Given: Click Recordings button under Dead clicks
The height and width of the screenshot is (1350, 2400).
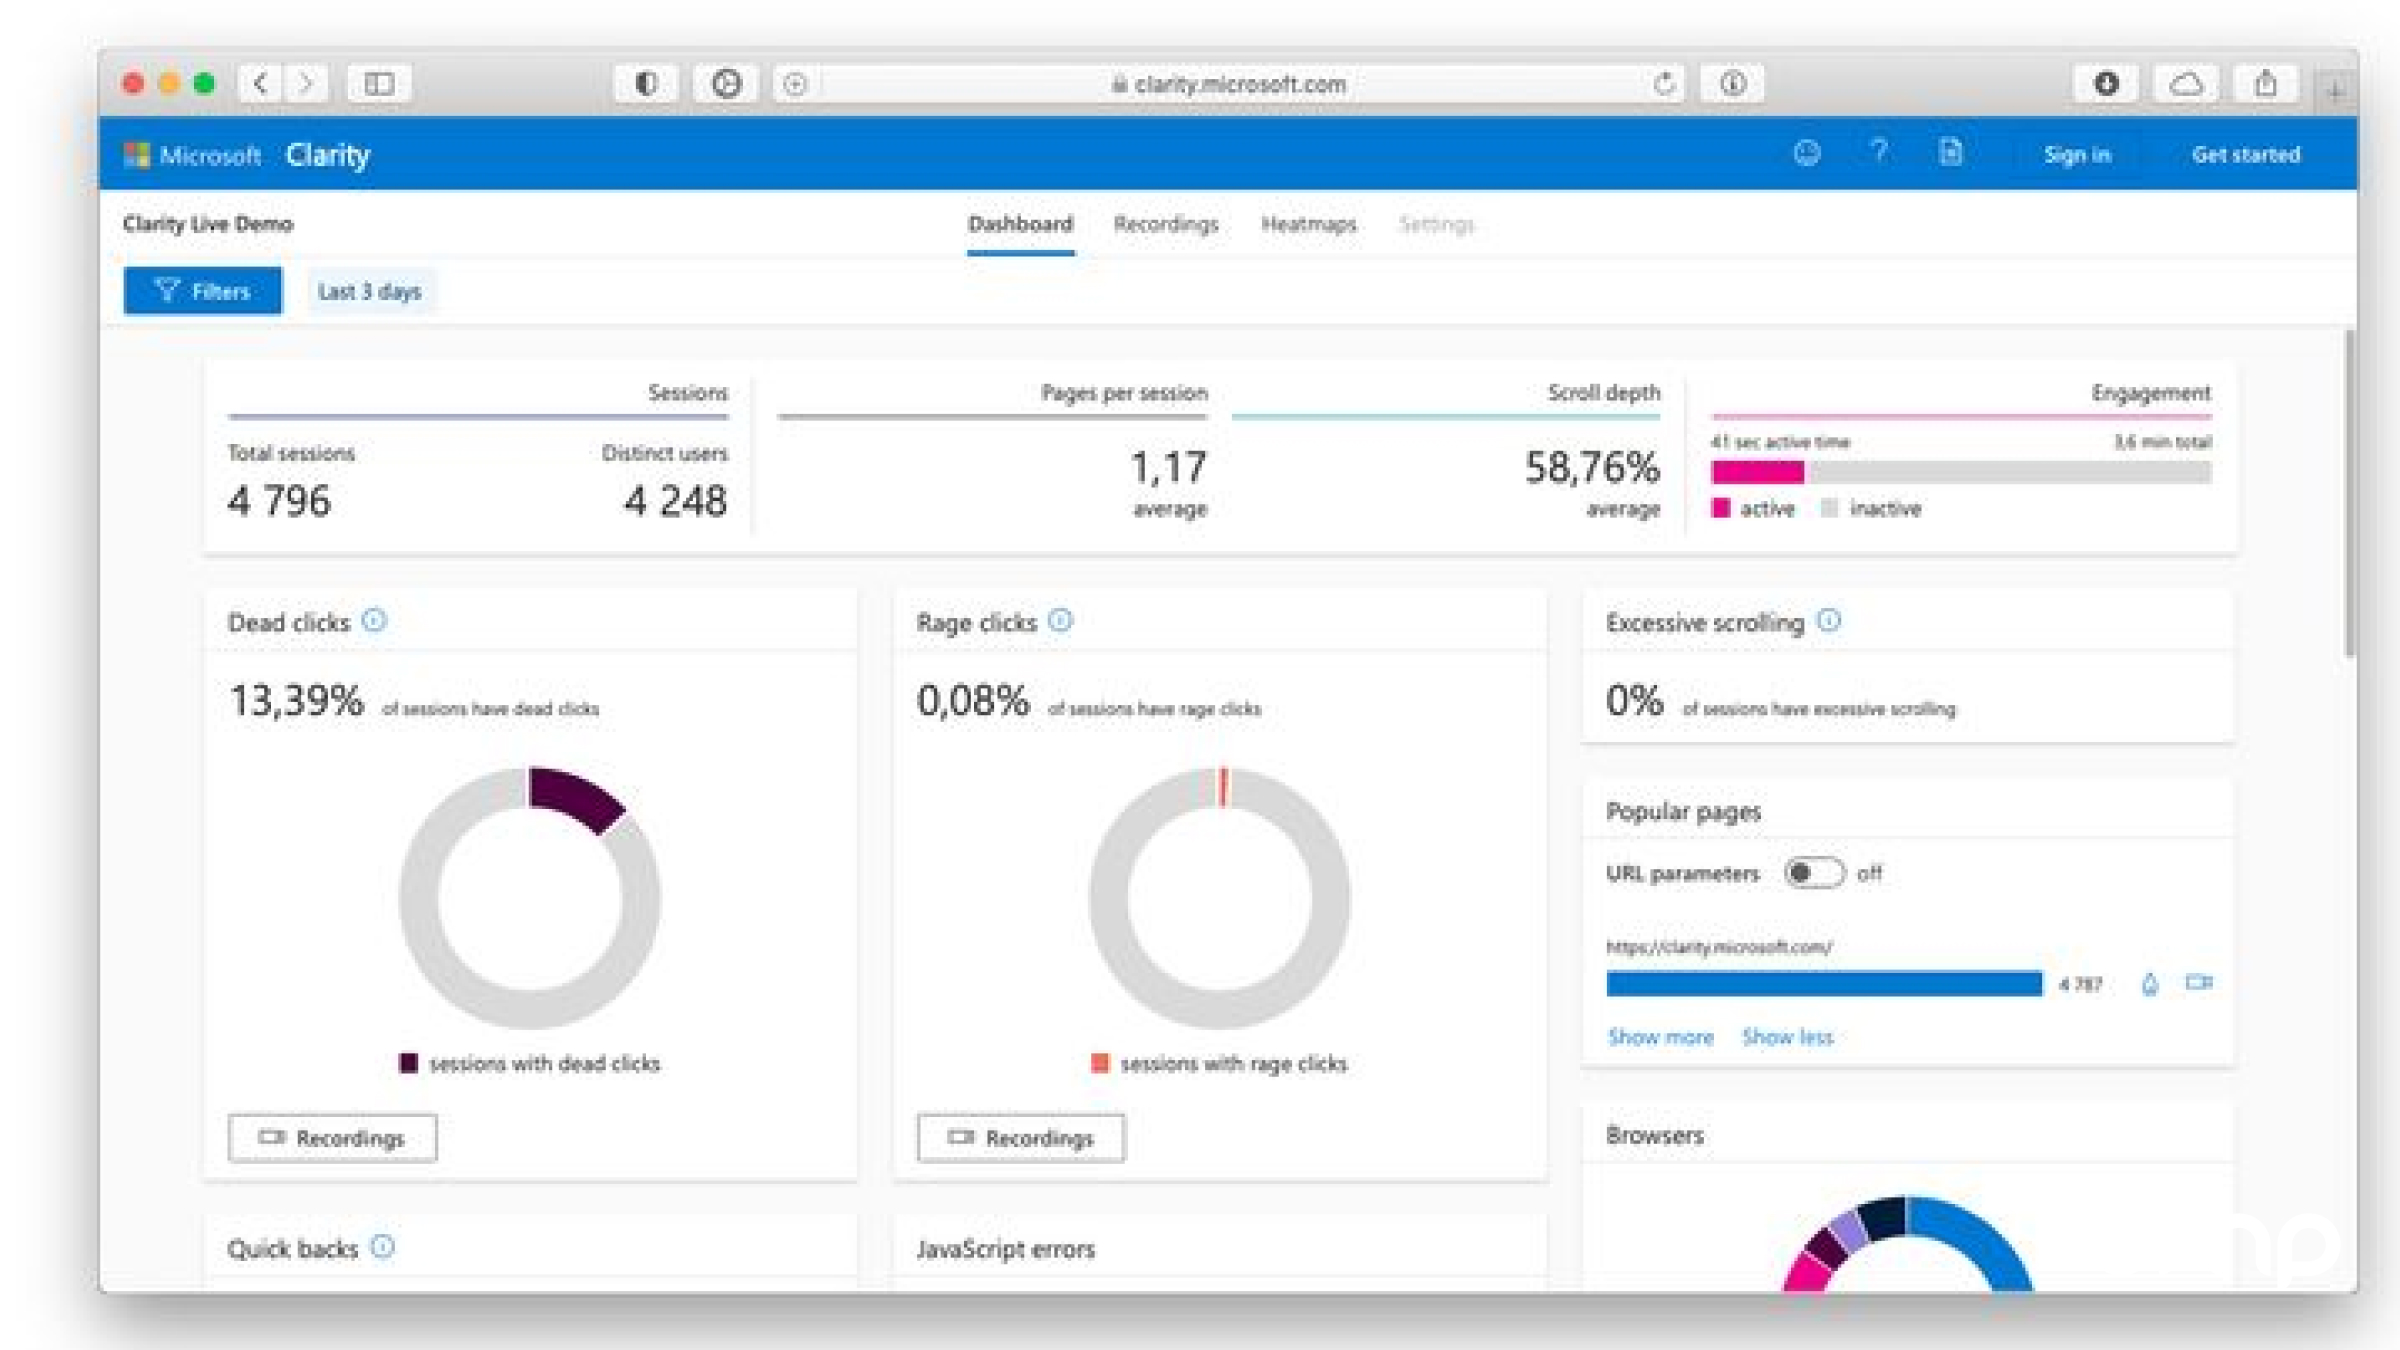Looking at the screenshot, I should 332,1138.
